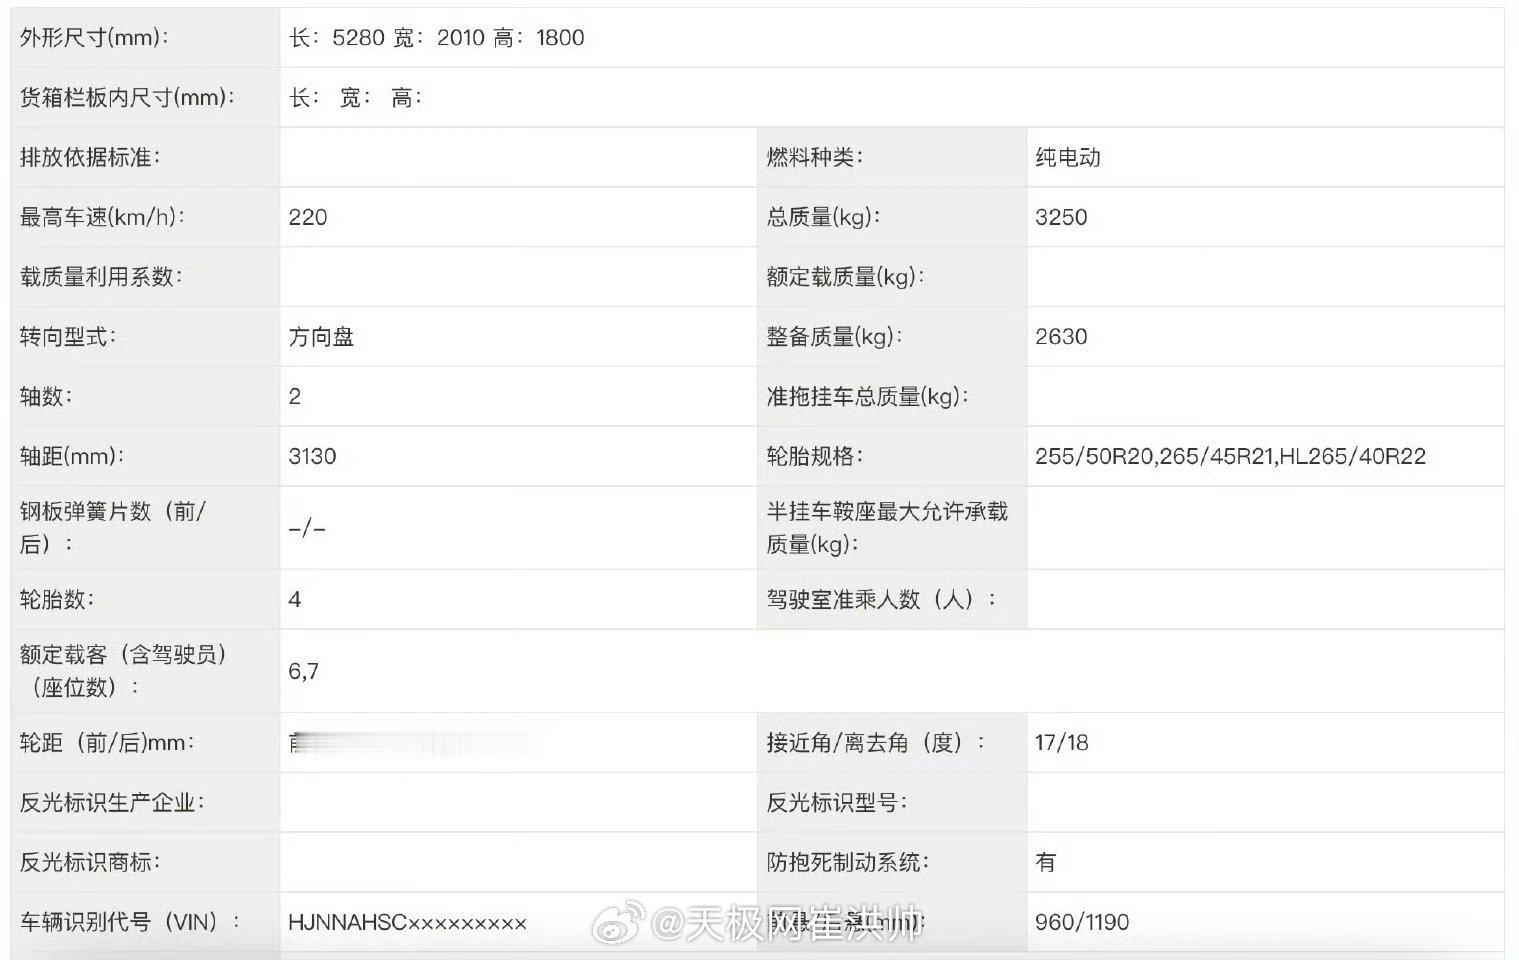1519x960 pixels.
Task: Click the 驾驶室准乘人数(人) label
Action: click(x=882, y=600)
